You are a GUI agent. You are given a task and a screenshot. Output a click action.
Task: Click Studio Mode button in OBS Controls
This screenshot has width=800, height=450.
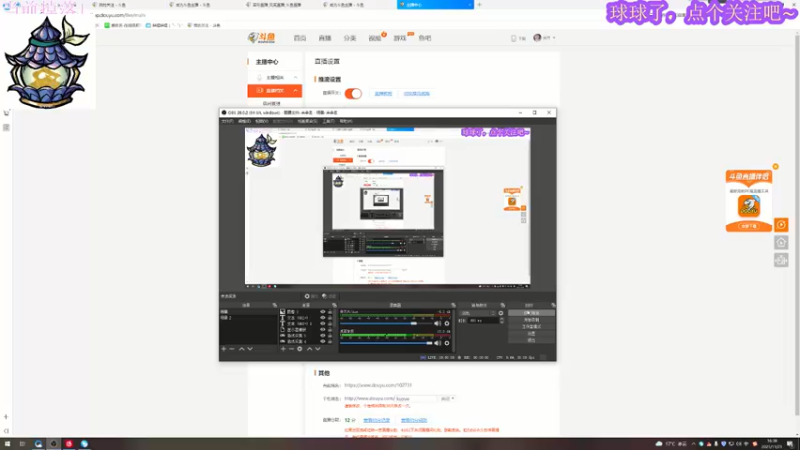531,327
